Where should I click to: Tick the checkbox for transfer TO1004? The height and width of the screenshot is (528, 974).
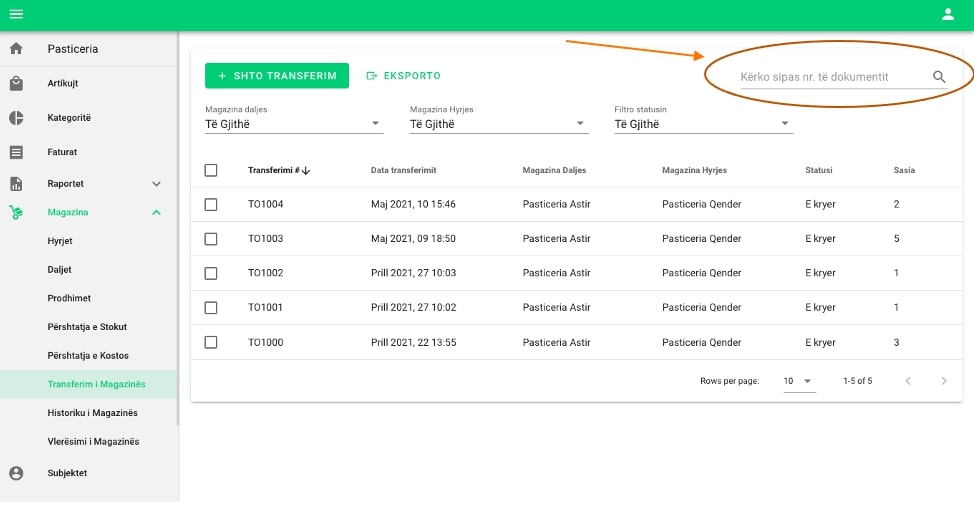[211, 204]
